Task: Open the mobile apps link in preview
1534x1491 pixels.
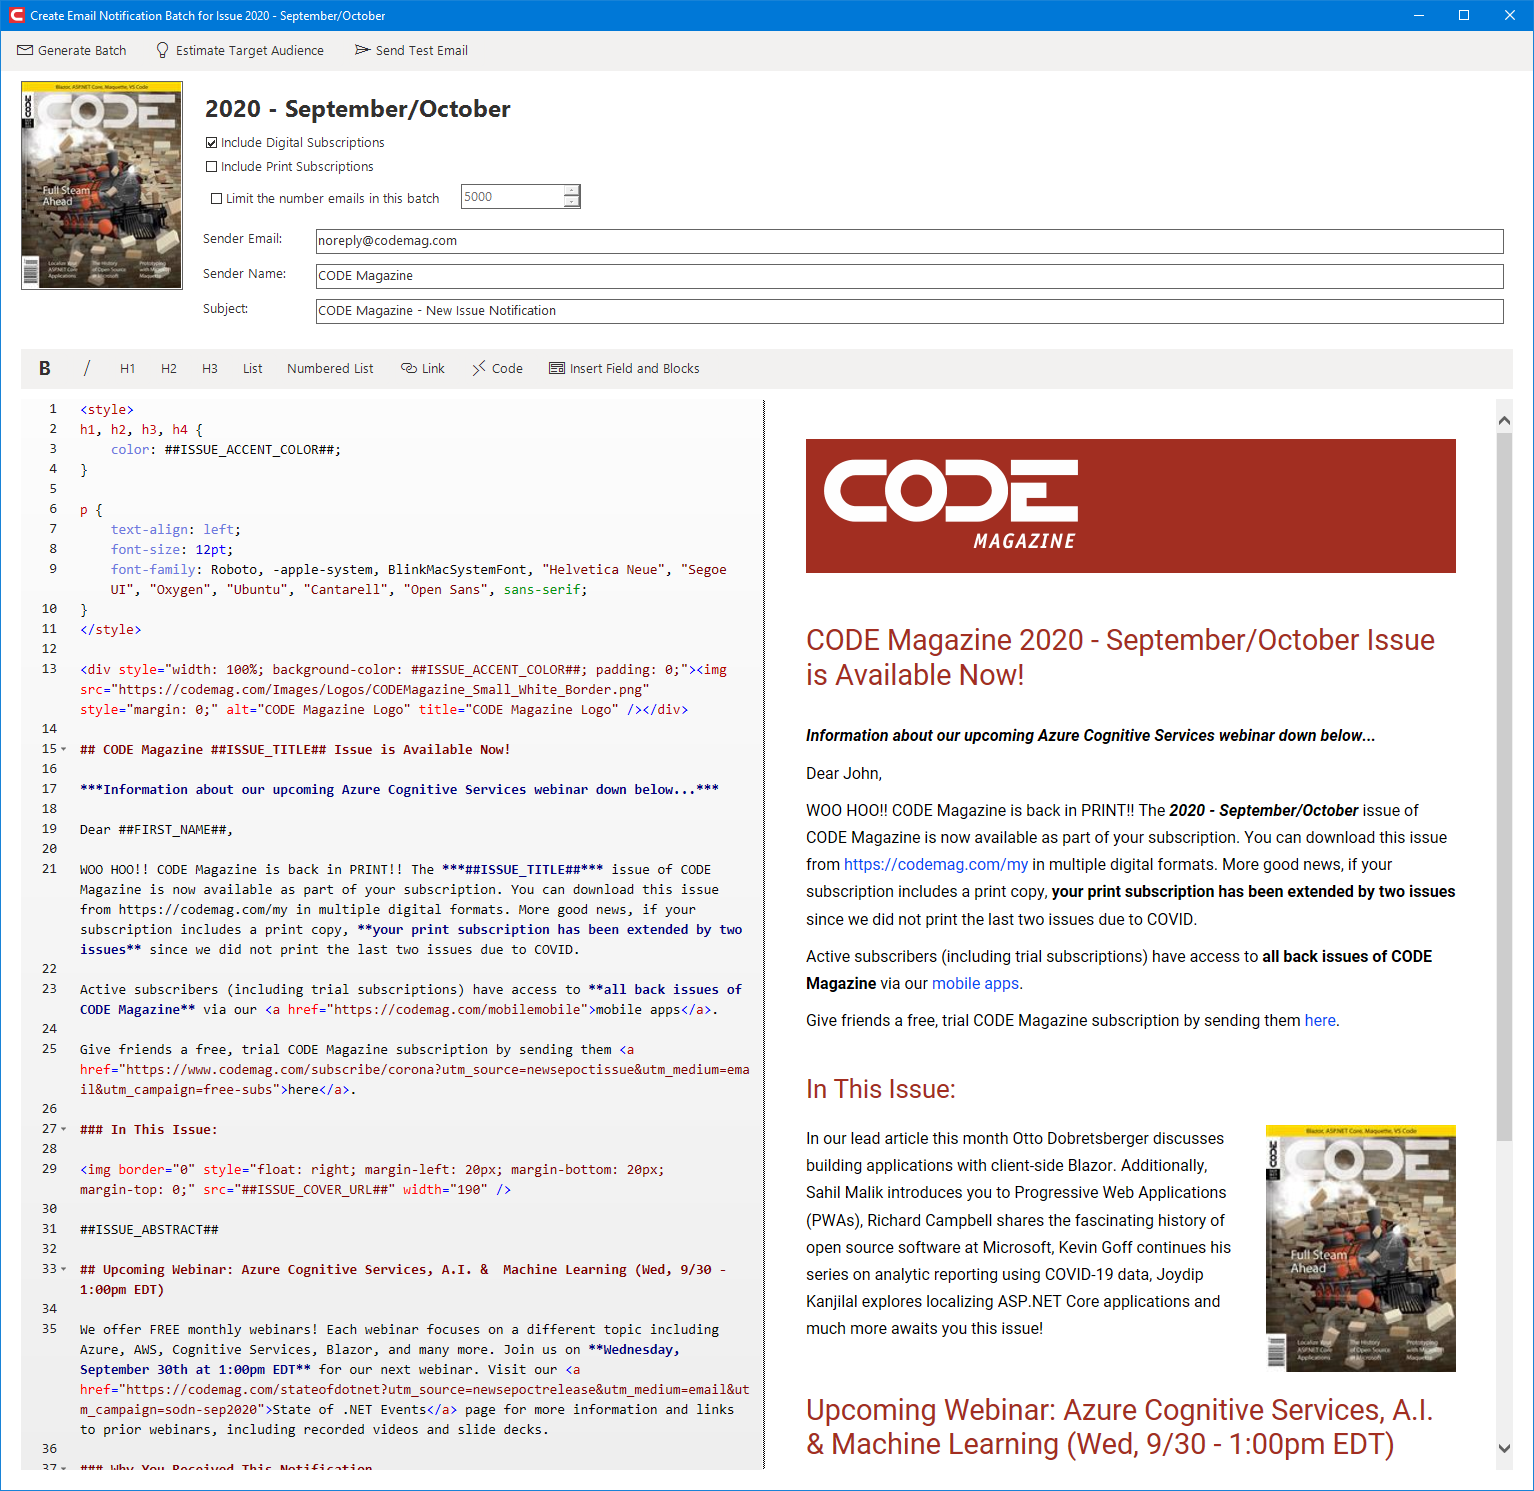Action: [975, 983]
